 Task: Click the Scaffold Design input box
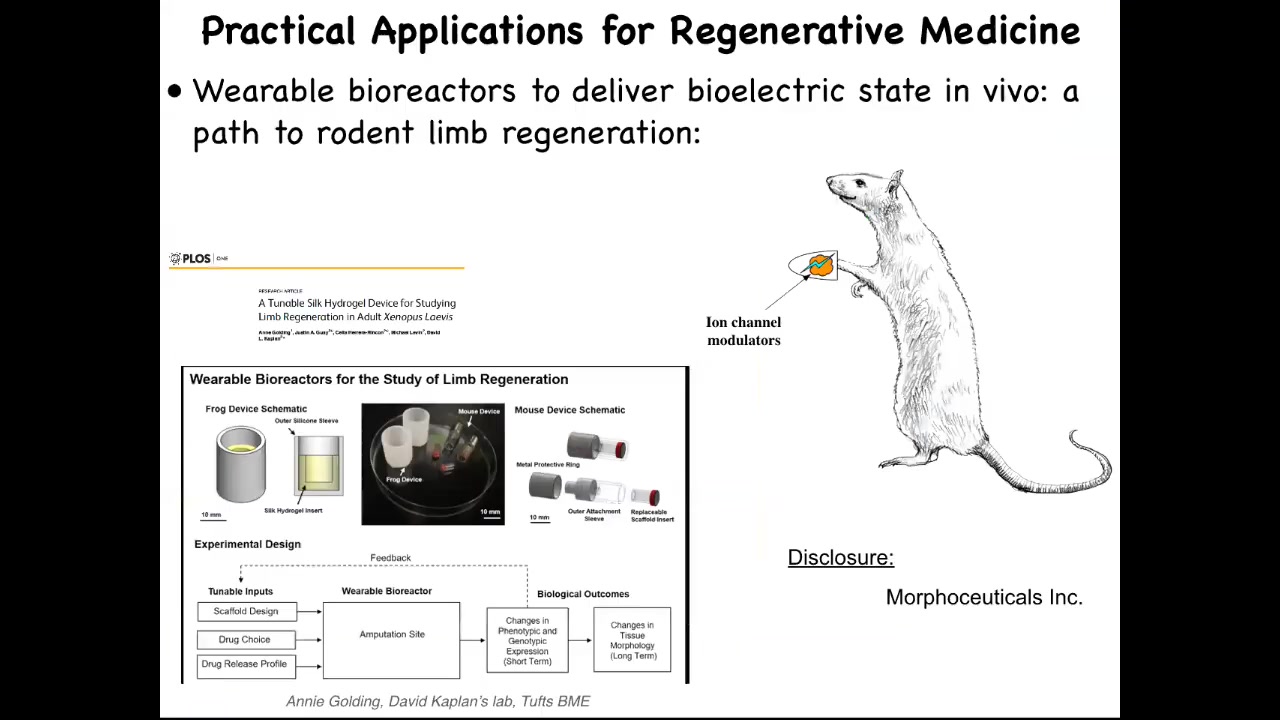click(x=246, y=611)
